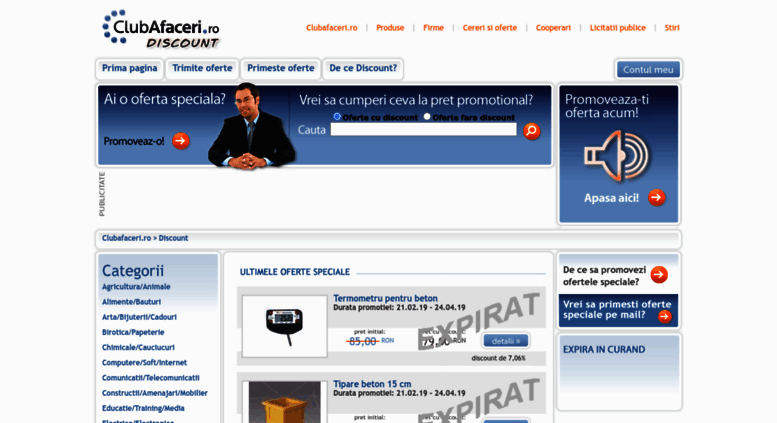Viewport: 777px width, 423px height.
Task: Open Comunicatii/Telecomunicatii category
Action: (151, 378)
